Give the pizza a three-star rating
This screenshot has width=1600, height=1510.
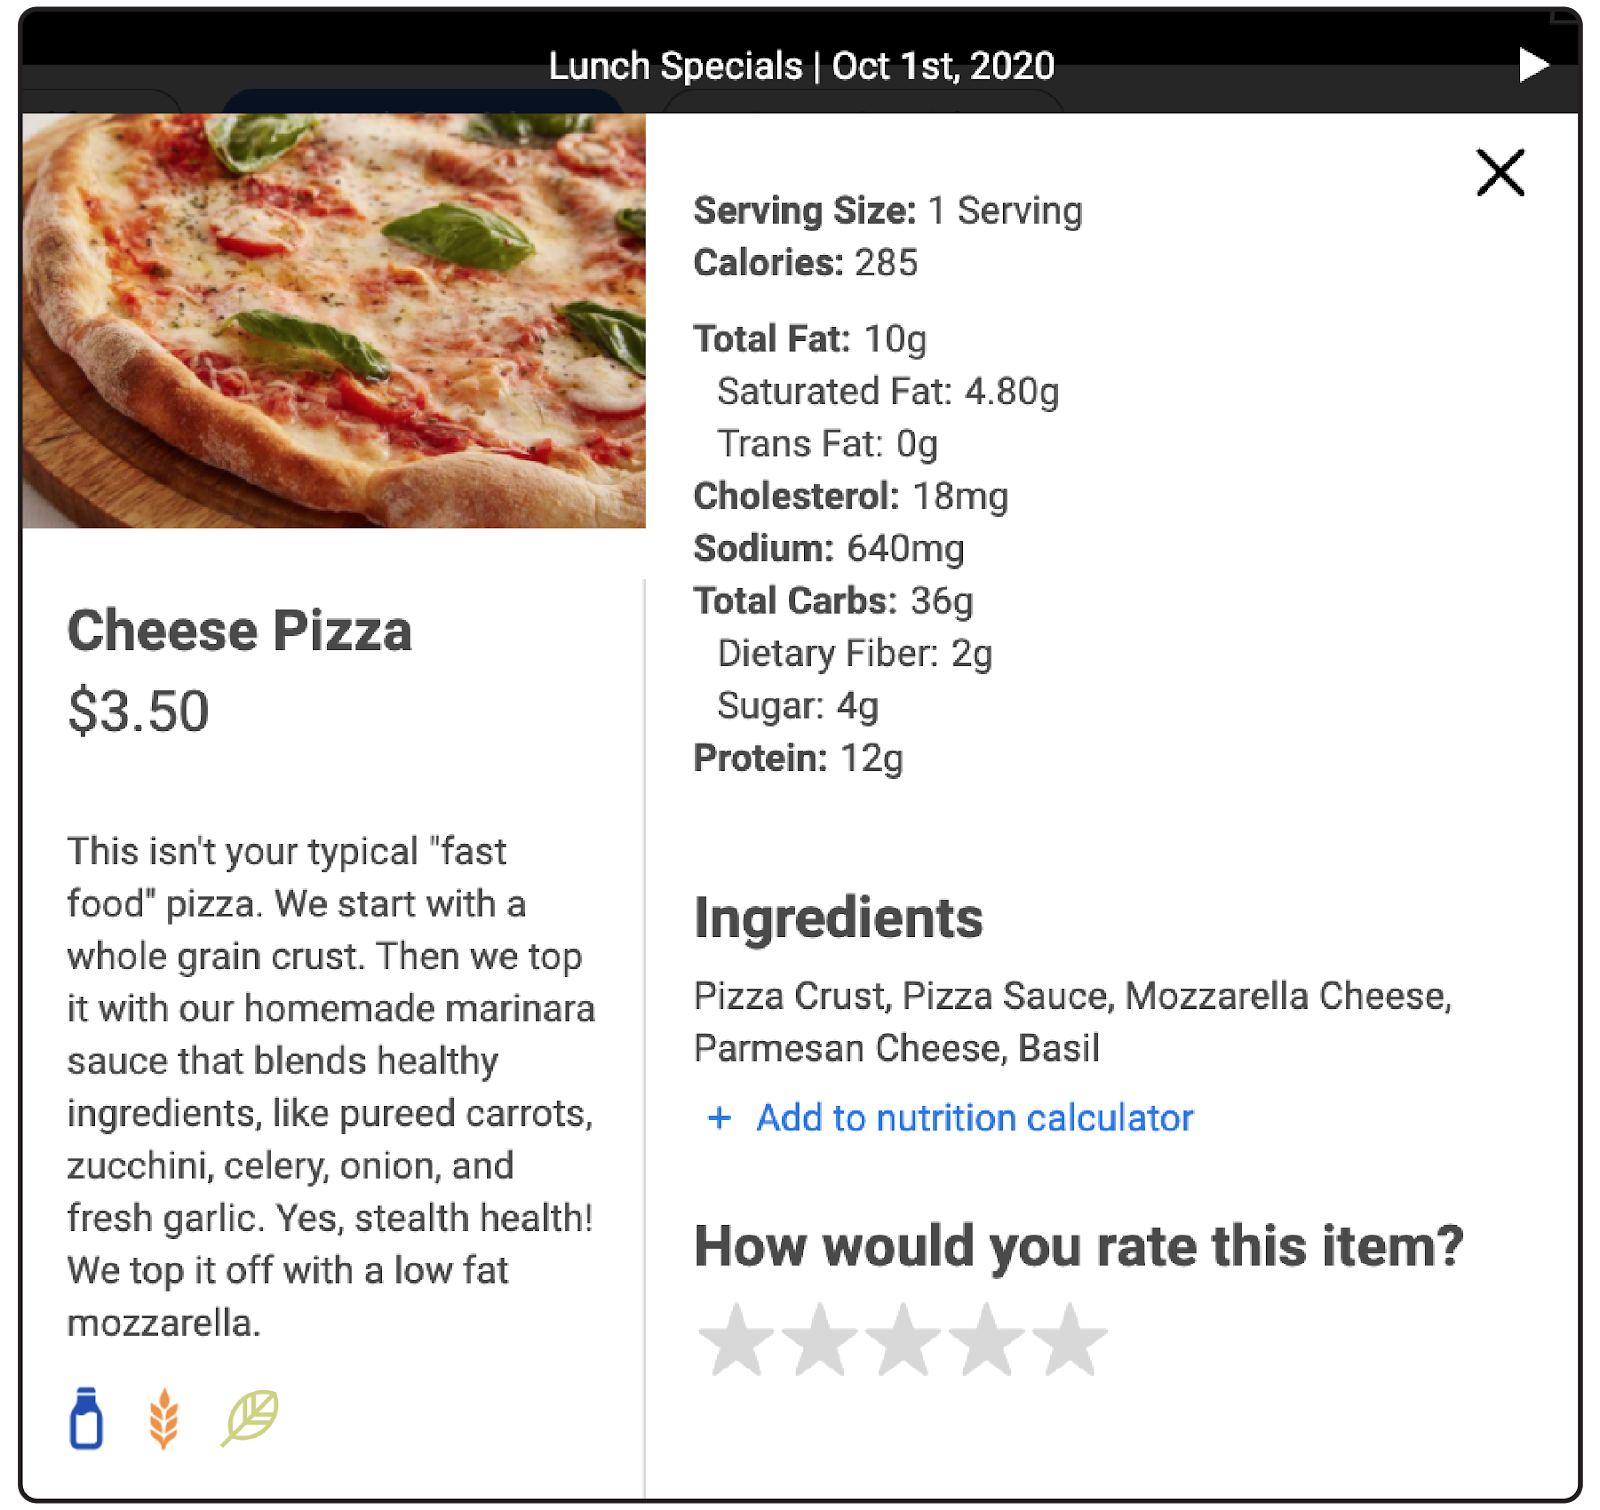point(902,1339)
